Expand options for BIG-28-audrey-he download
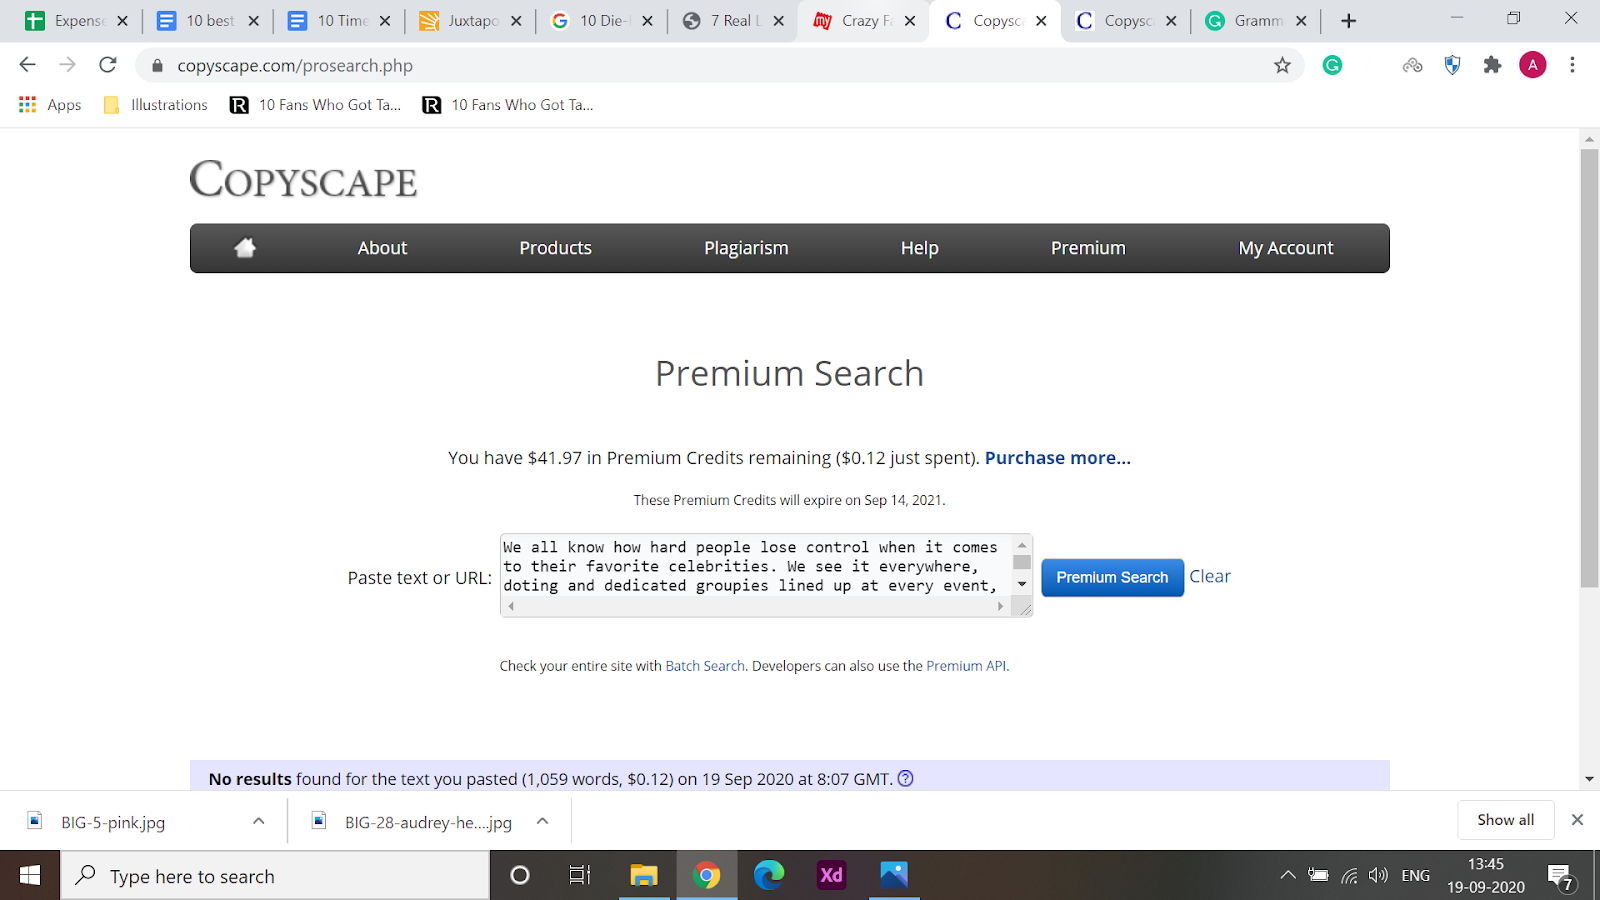 543,821
